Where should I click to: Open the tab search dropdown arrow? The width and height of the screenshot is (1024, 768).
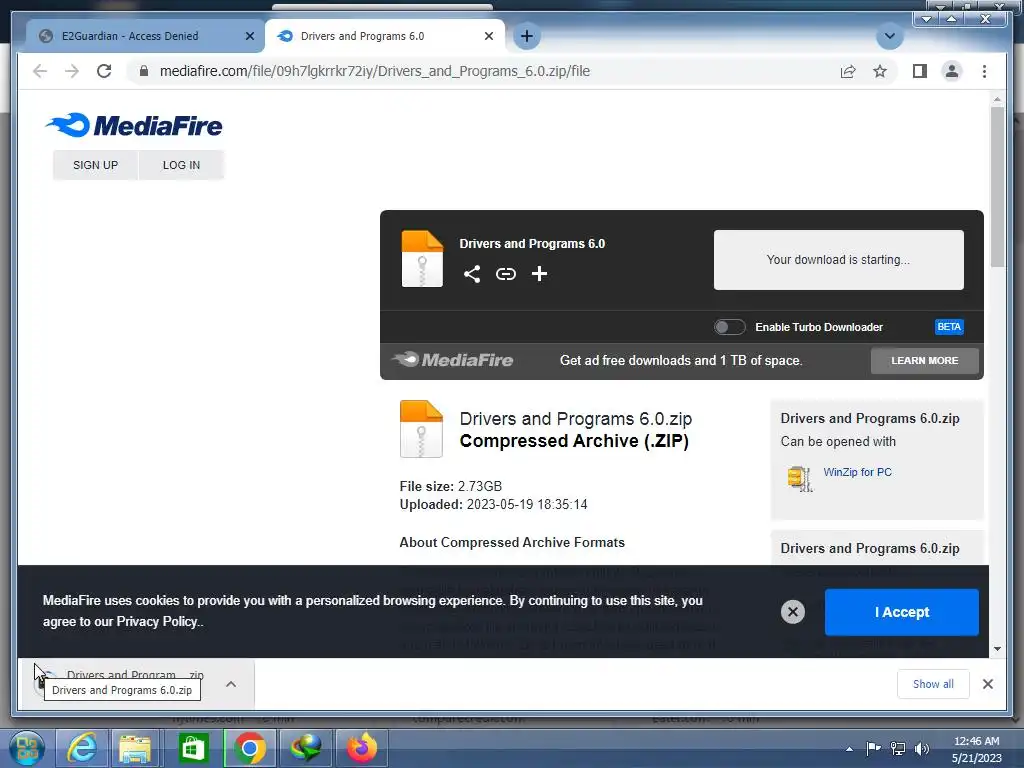pyautogui.click(x=889, y=36)
